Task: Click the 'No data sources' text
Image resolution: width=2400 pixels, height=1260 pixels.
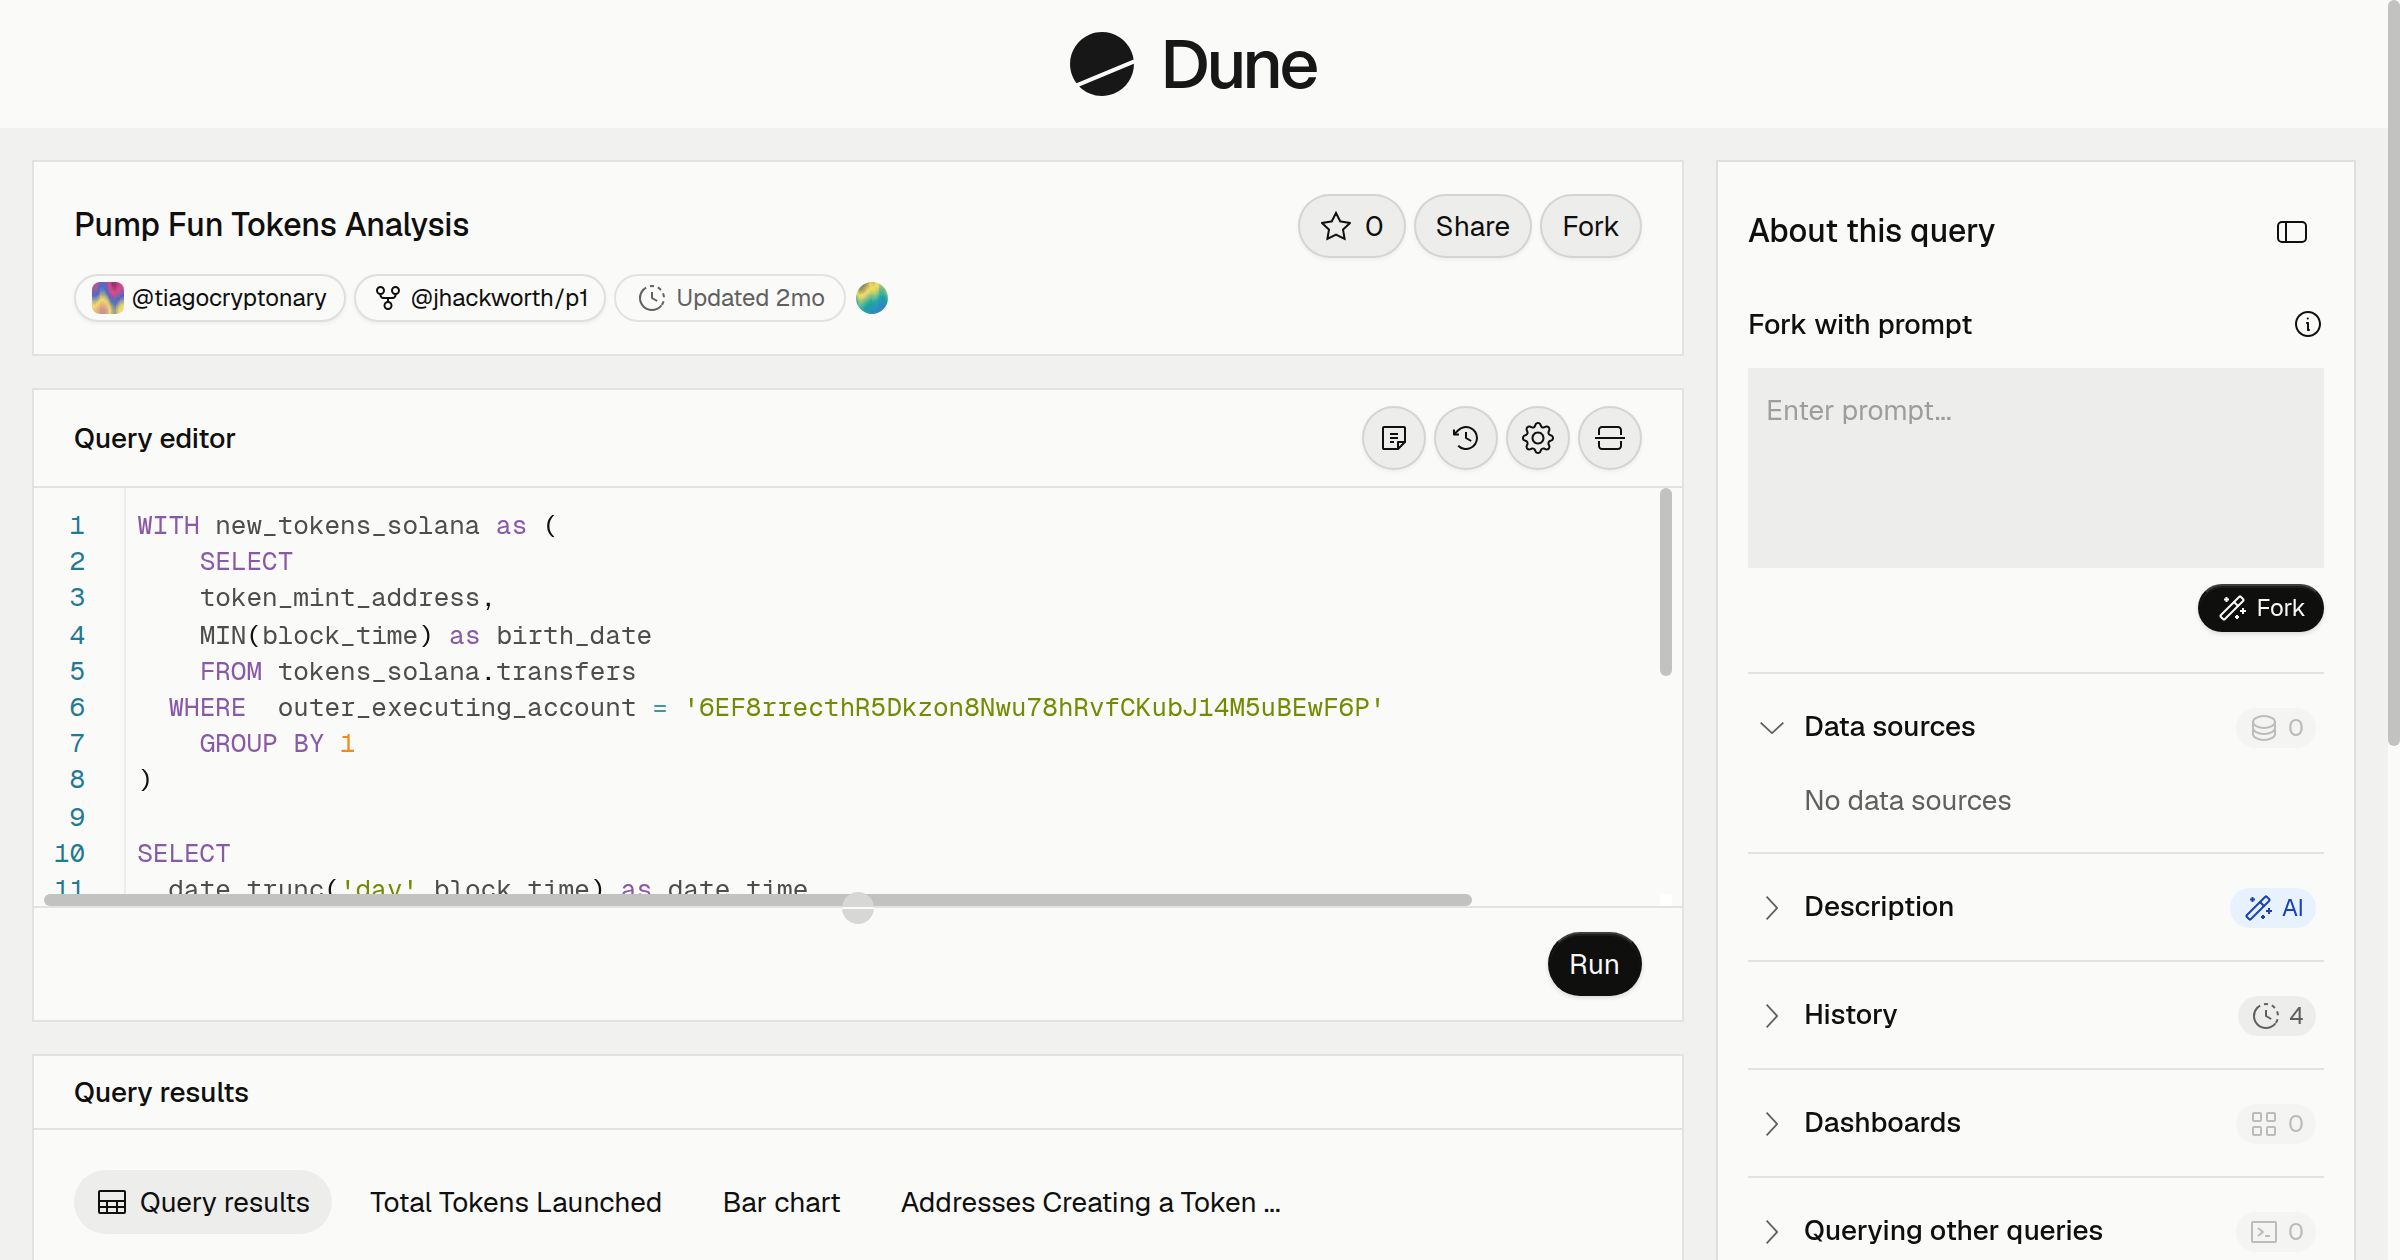Action: tap(1907, 800)
